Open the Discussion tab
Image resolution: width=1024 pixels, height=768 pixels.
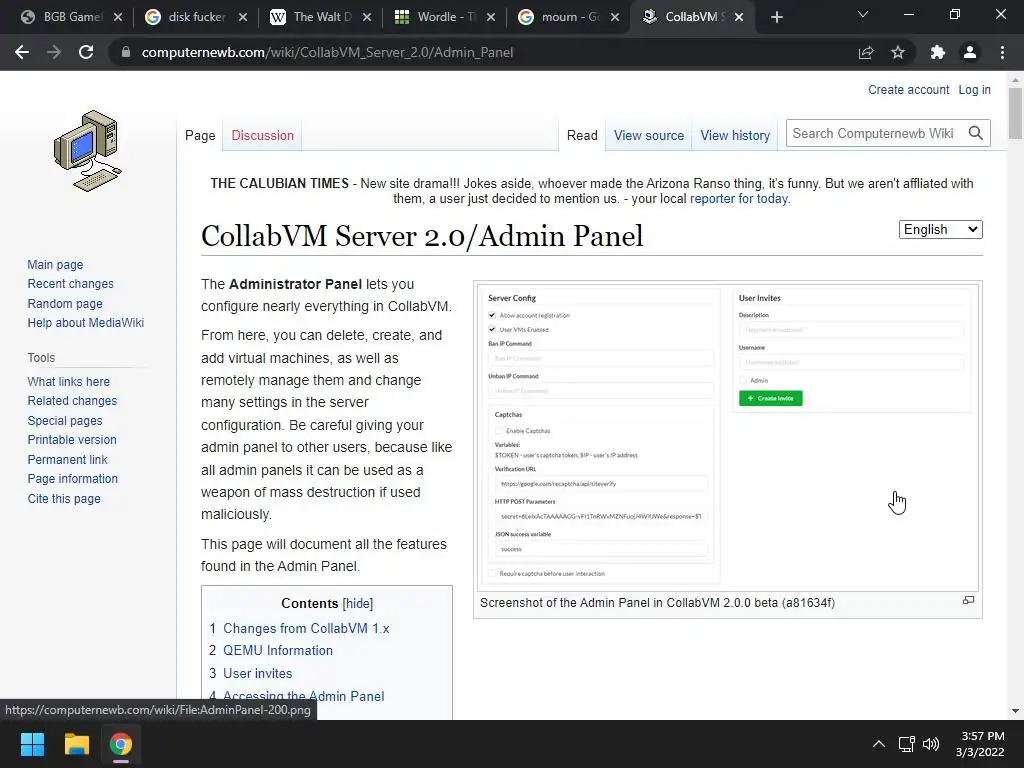263,135
